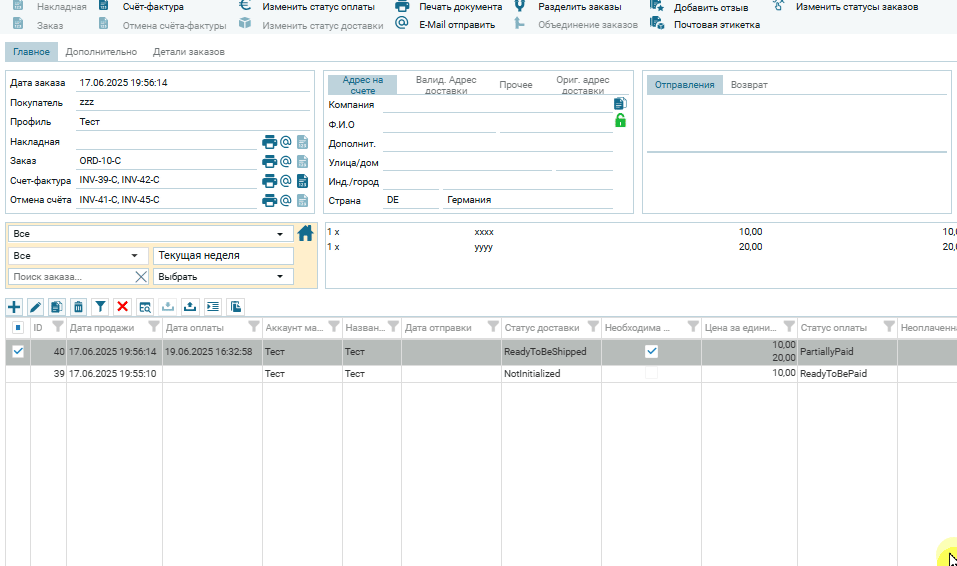
Task: Click the Поиск заказа search field
Action: (x=70, y=277)
